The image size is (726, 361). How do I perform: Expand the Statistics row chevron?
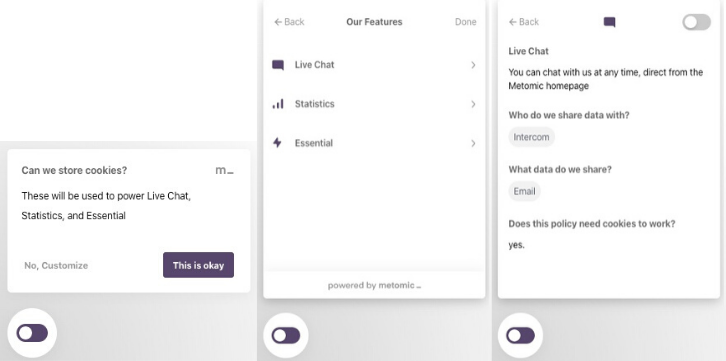(x=473, y=104)
